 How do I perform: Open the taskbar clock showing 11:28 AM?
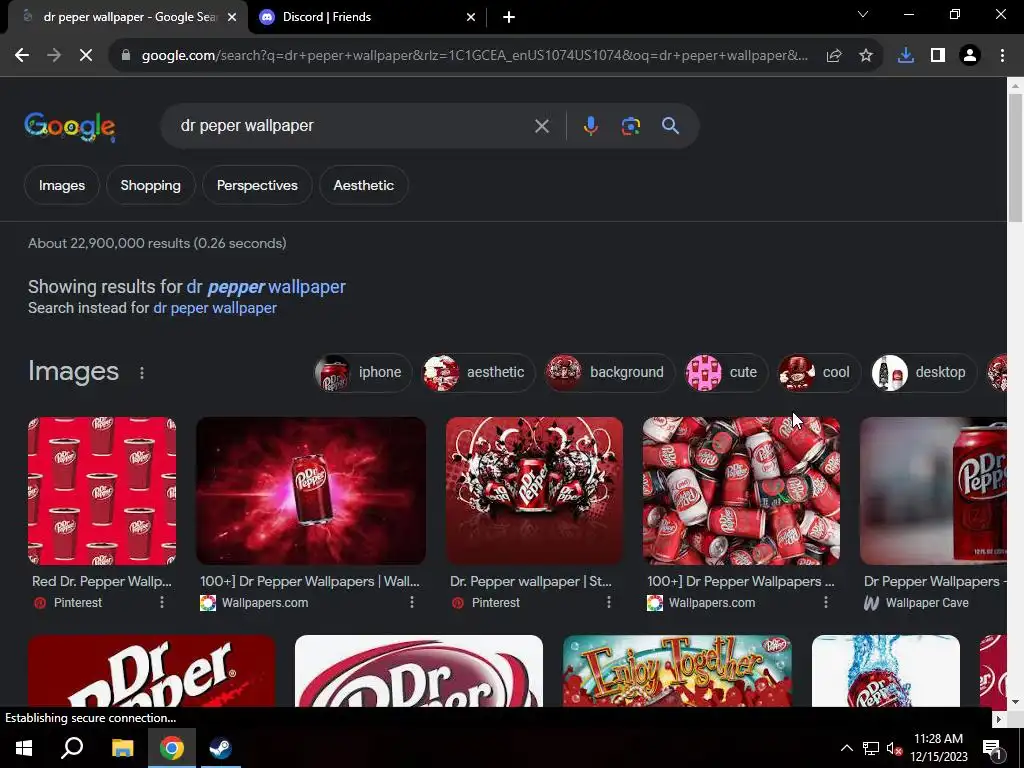[938, 748]
